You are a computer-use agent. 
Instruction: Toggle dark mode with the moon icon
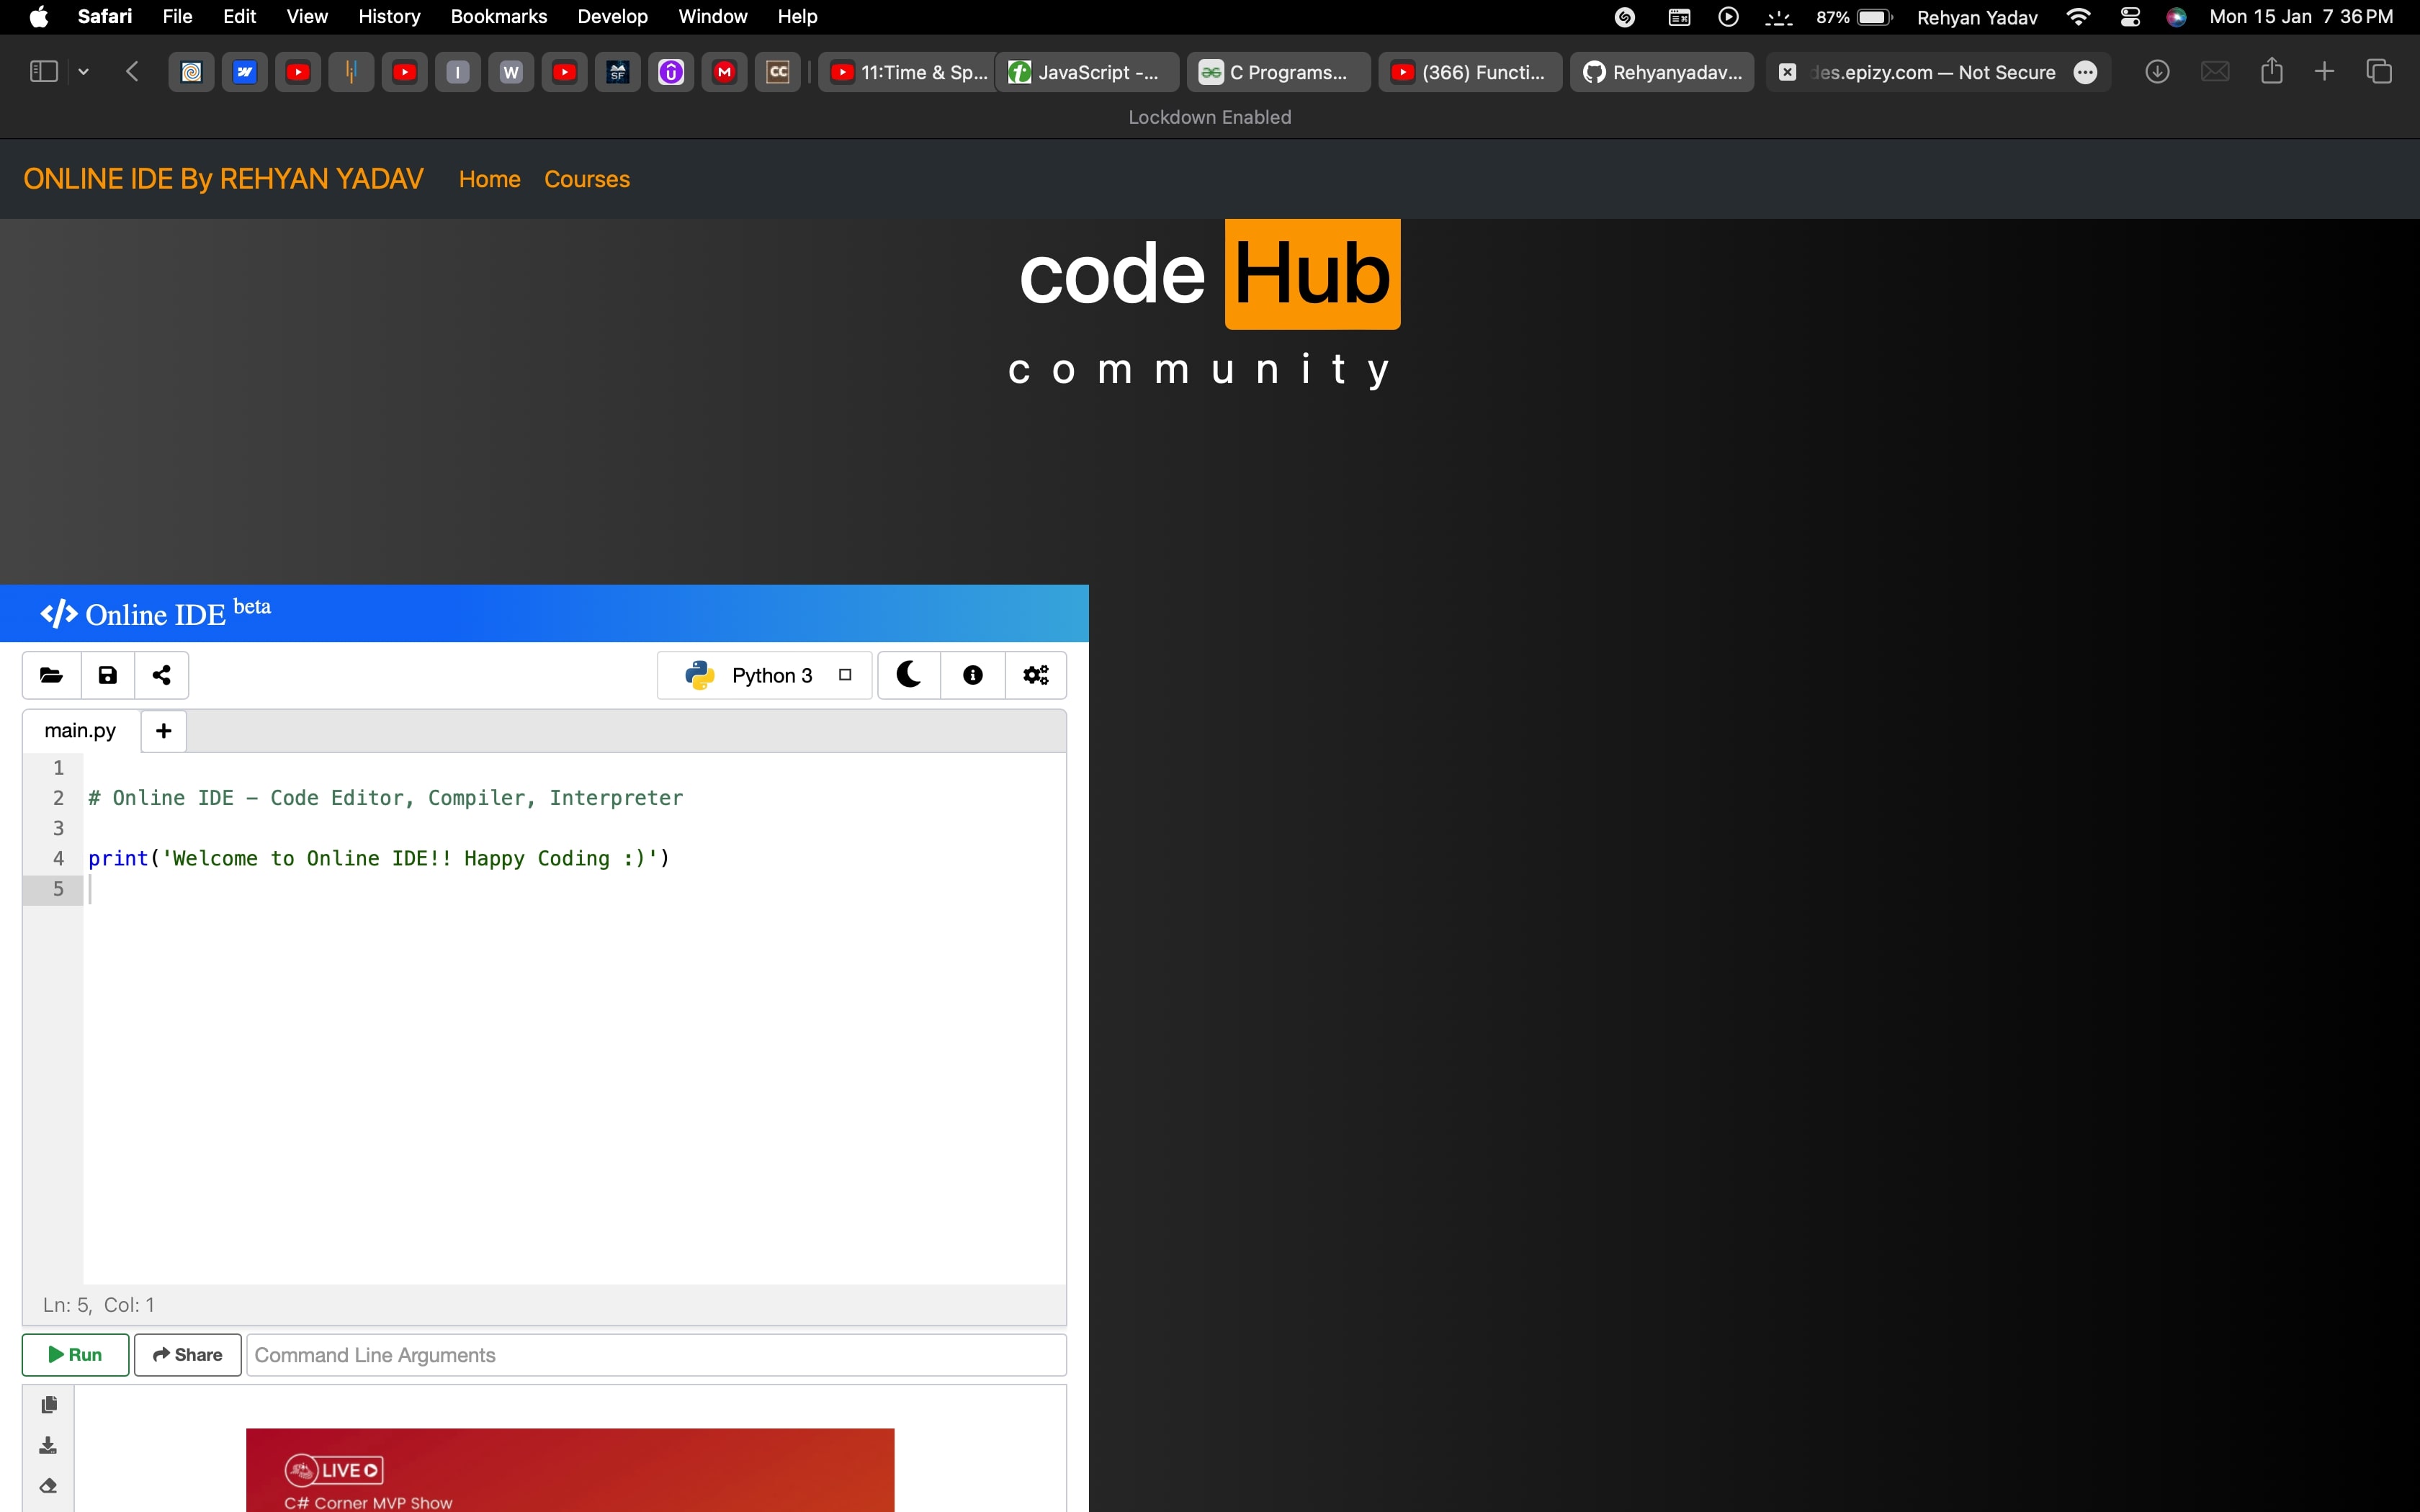pyautogui.click(x=908, y=675)
